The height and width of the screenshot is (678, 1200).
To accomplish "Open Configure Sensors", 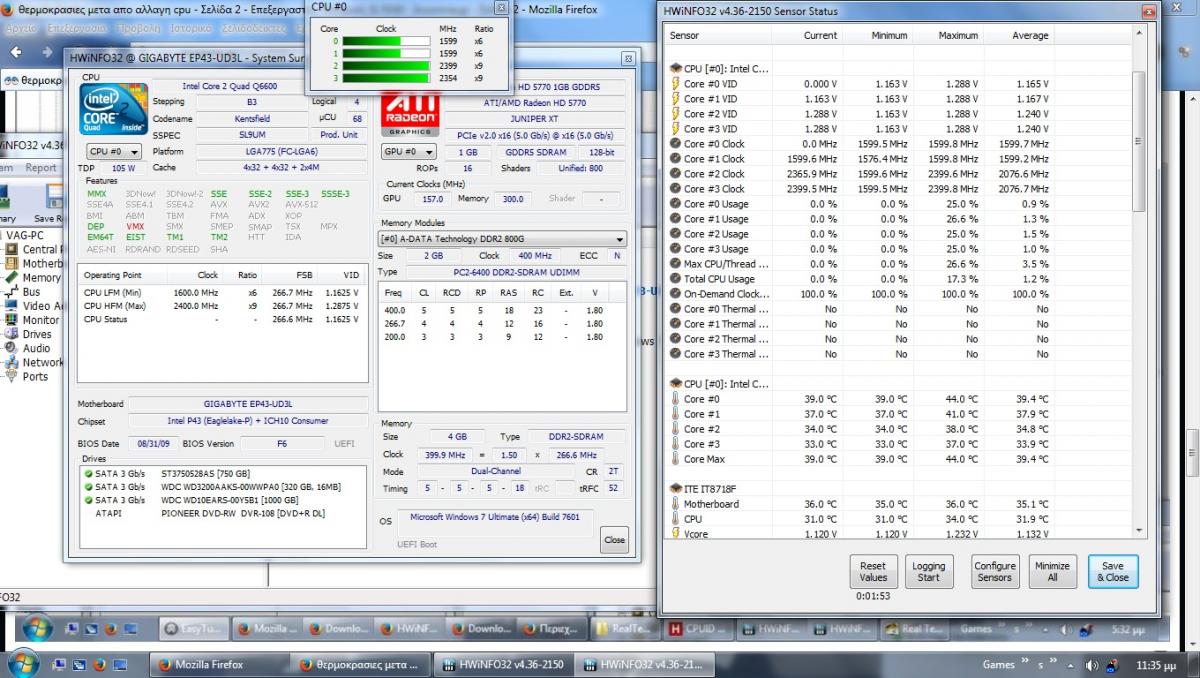I will [x=995, y=571].
